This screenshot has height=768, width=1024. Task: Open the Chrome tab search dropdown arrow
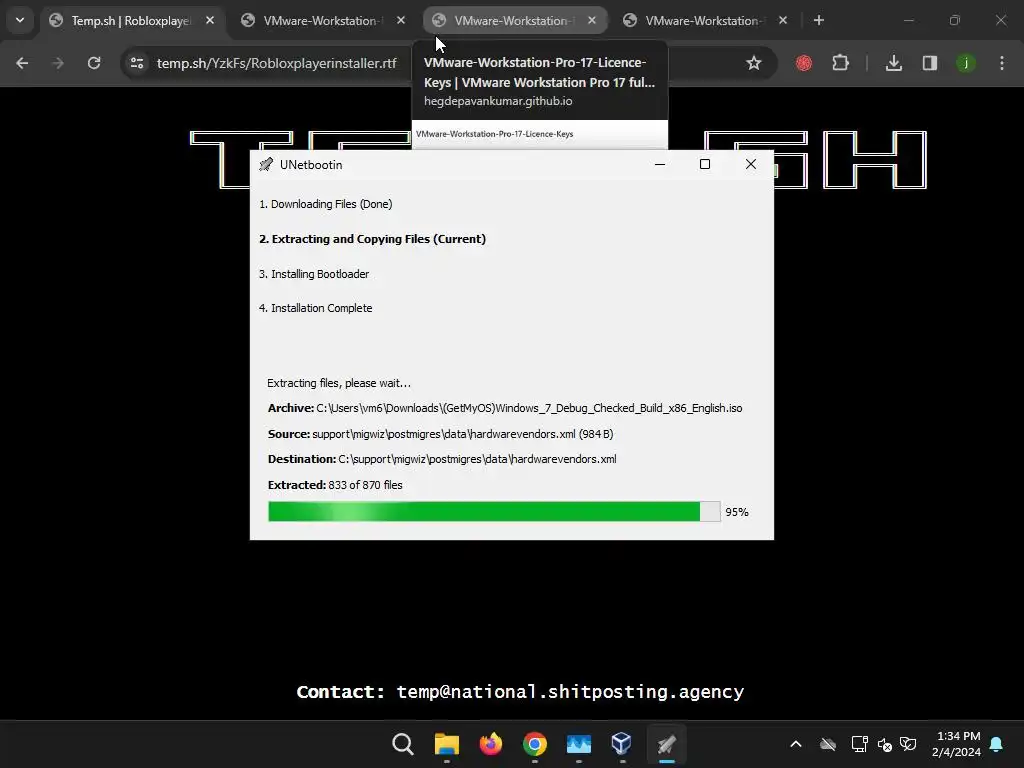[20, 20]
